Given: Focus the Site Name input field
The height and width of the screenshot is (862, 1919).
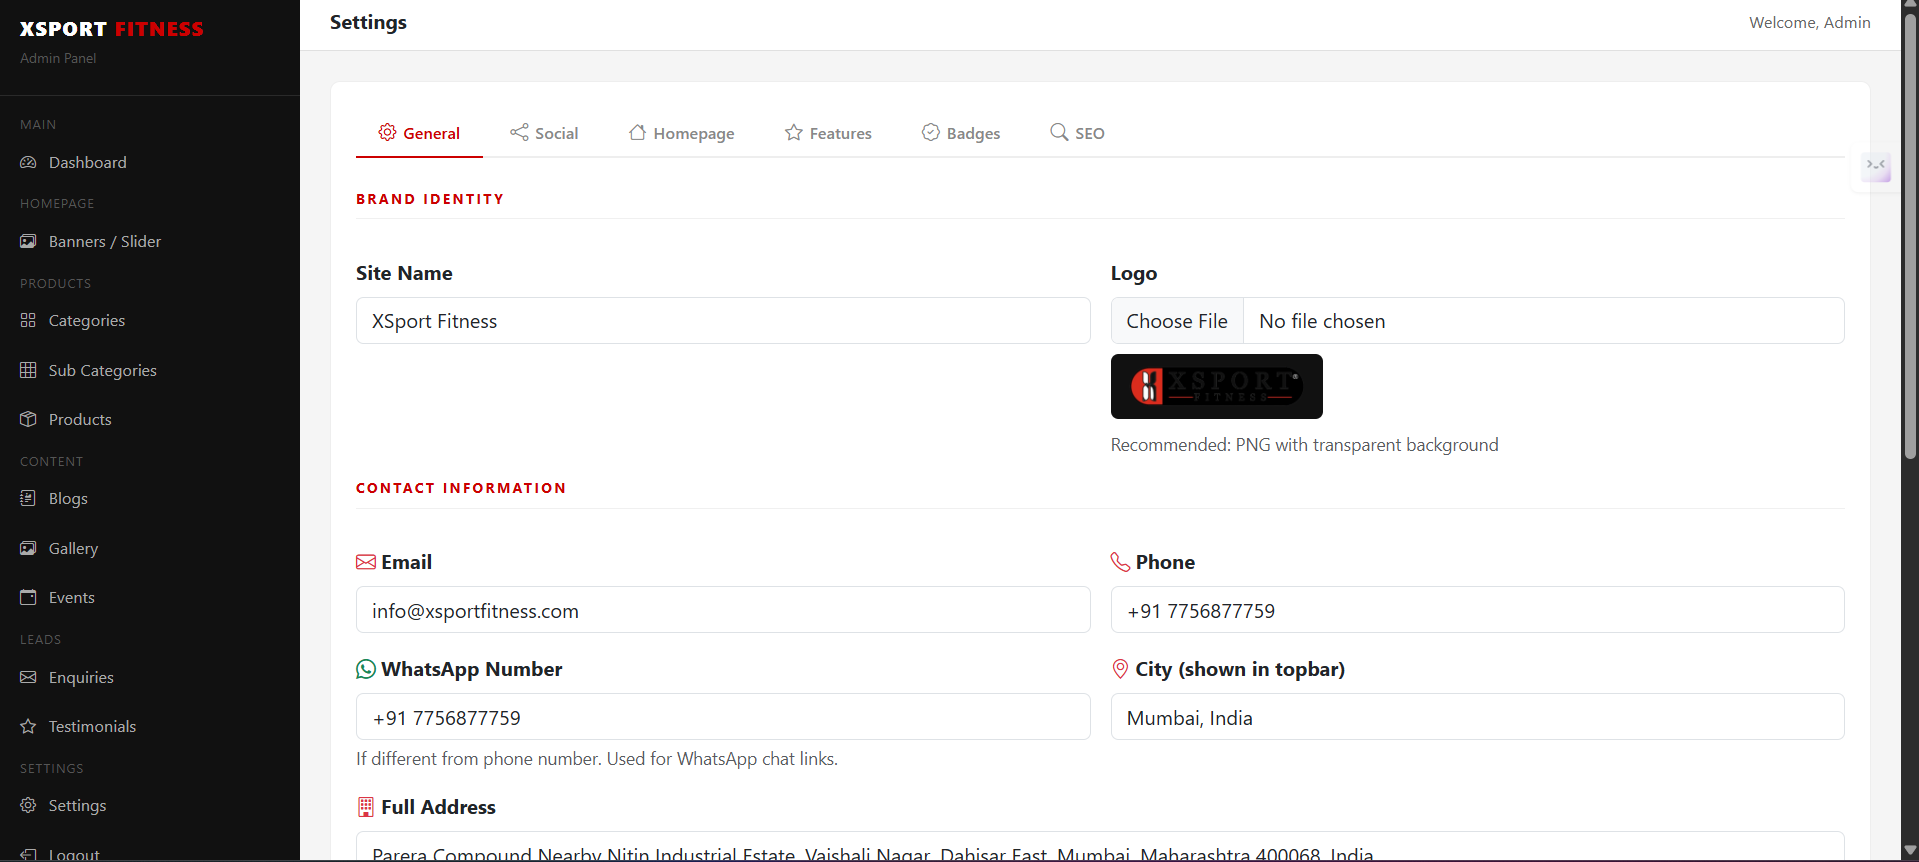Looking at the screenshot, I should (x=723, y=321).
